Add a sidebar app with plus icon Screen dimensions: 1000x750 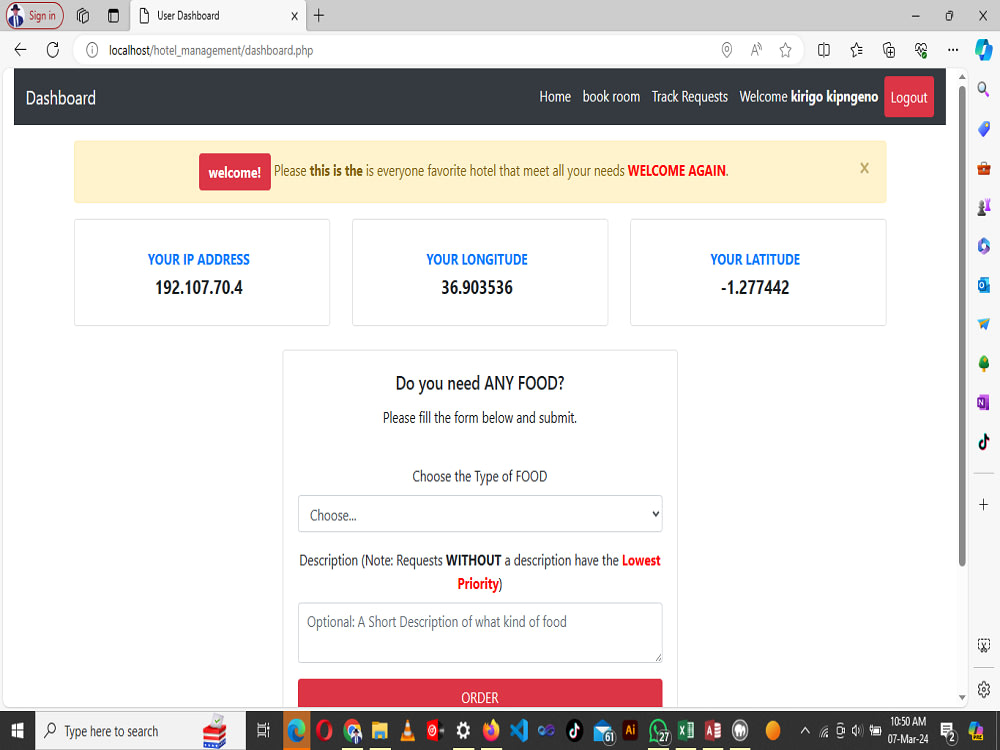click(983, 504)
